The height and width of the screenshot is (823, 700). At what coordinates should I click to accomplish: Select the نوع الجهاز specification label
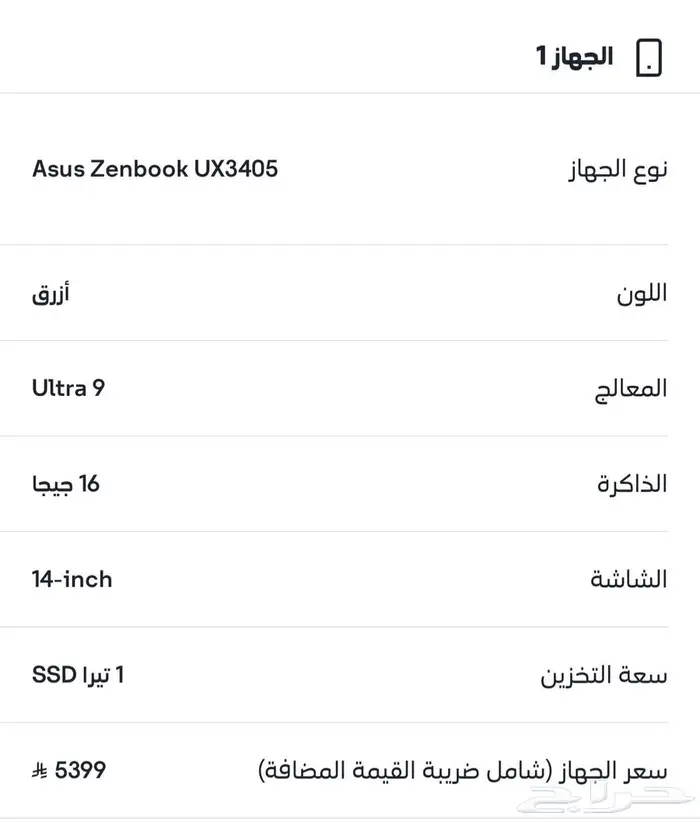click(620, 169)
